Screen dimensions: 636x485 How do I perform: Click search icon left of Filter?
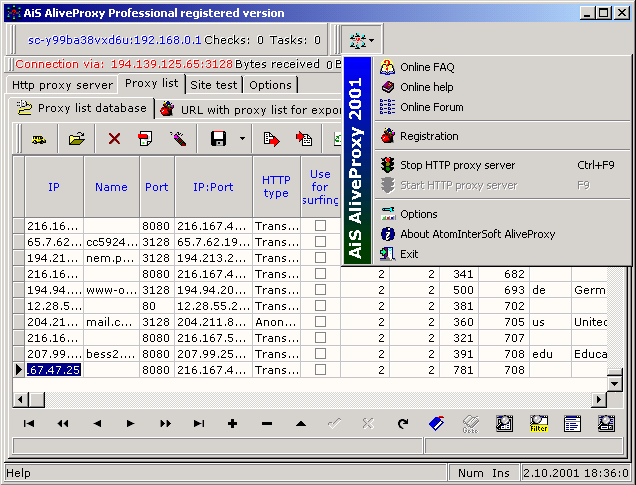click(x=505, y=424)
